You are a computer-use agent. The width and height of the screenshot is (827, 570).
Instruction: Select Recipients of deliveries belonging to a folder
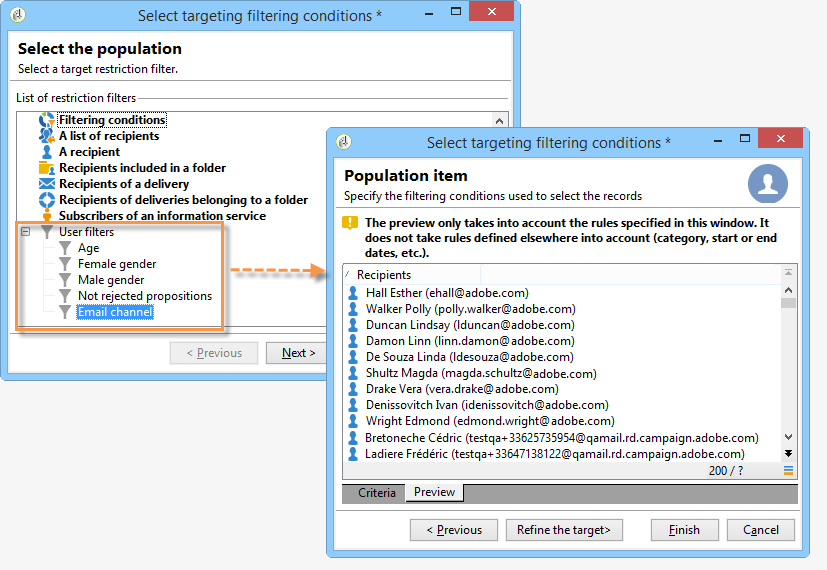[x=184, y=200]
